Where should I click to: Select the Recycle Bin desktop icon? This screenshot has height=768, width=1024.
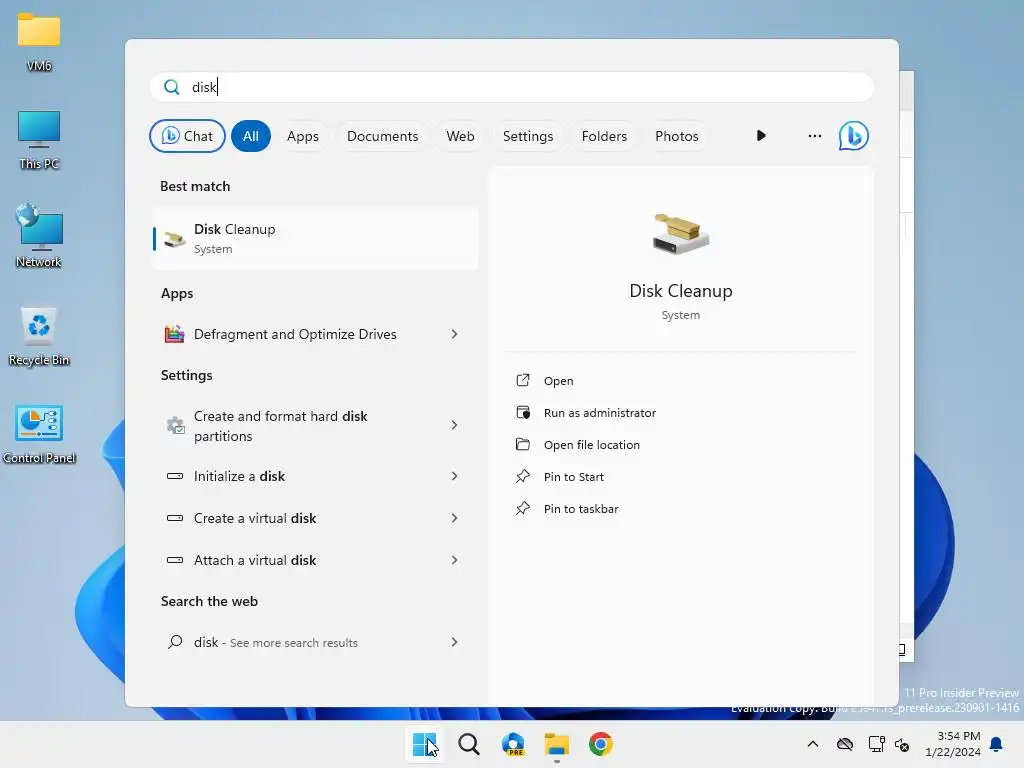click(x=39, y=336)
